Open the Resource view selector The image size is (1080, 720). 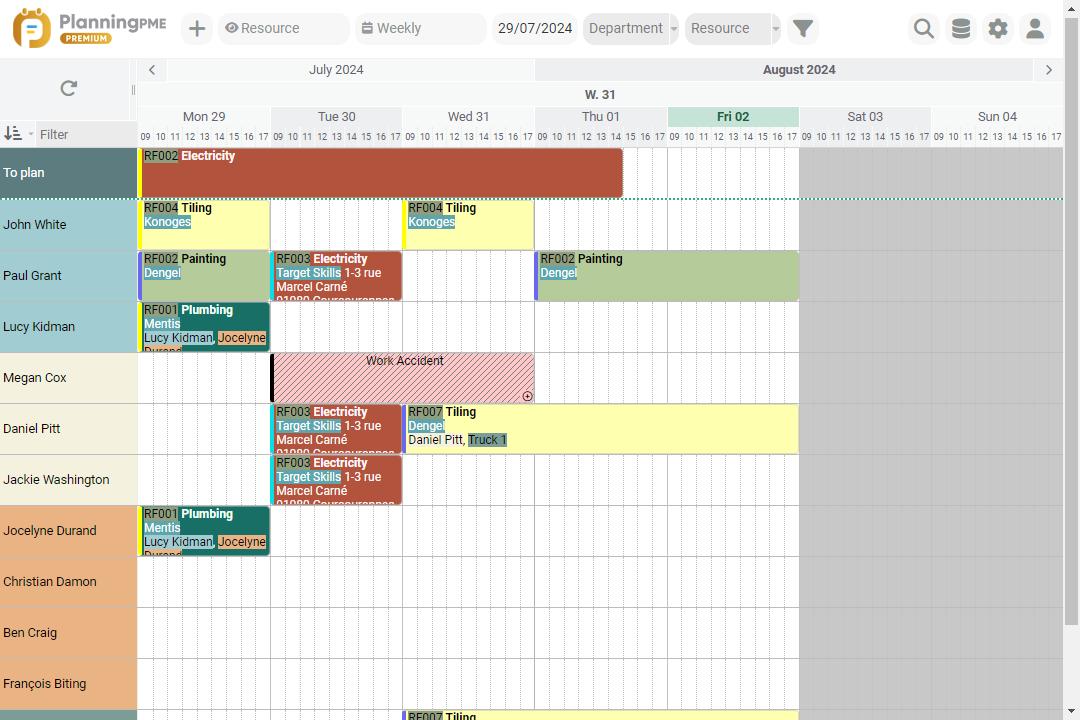coord(283,28)
